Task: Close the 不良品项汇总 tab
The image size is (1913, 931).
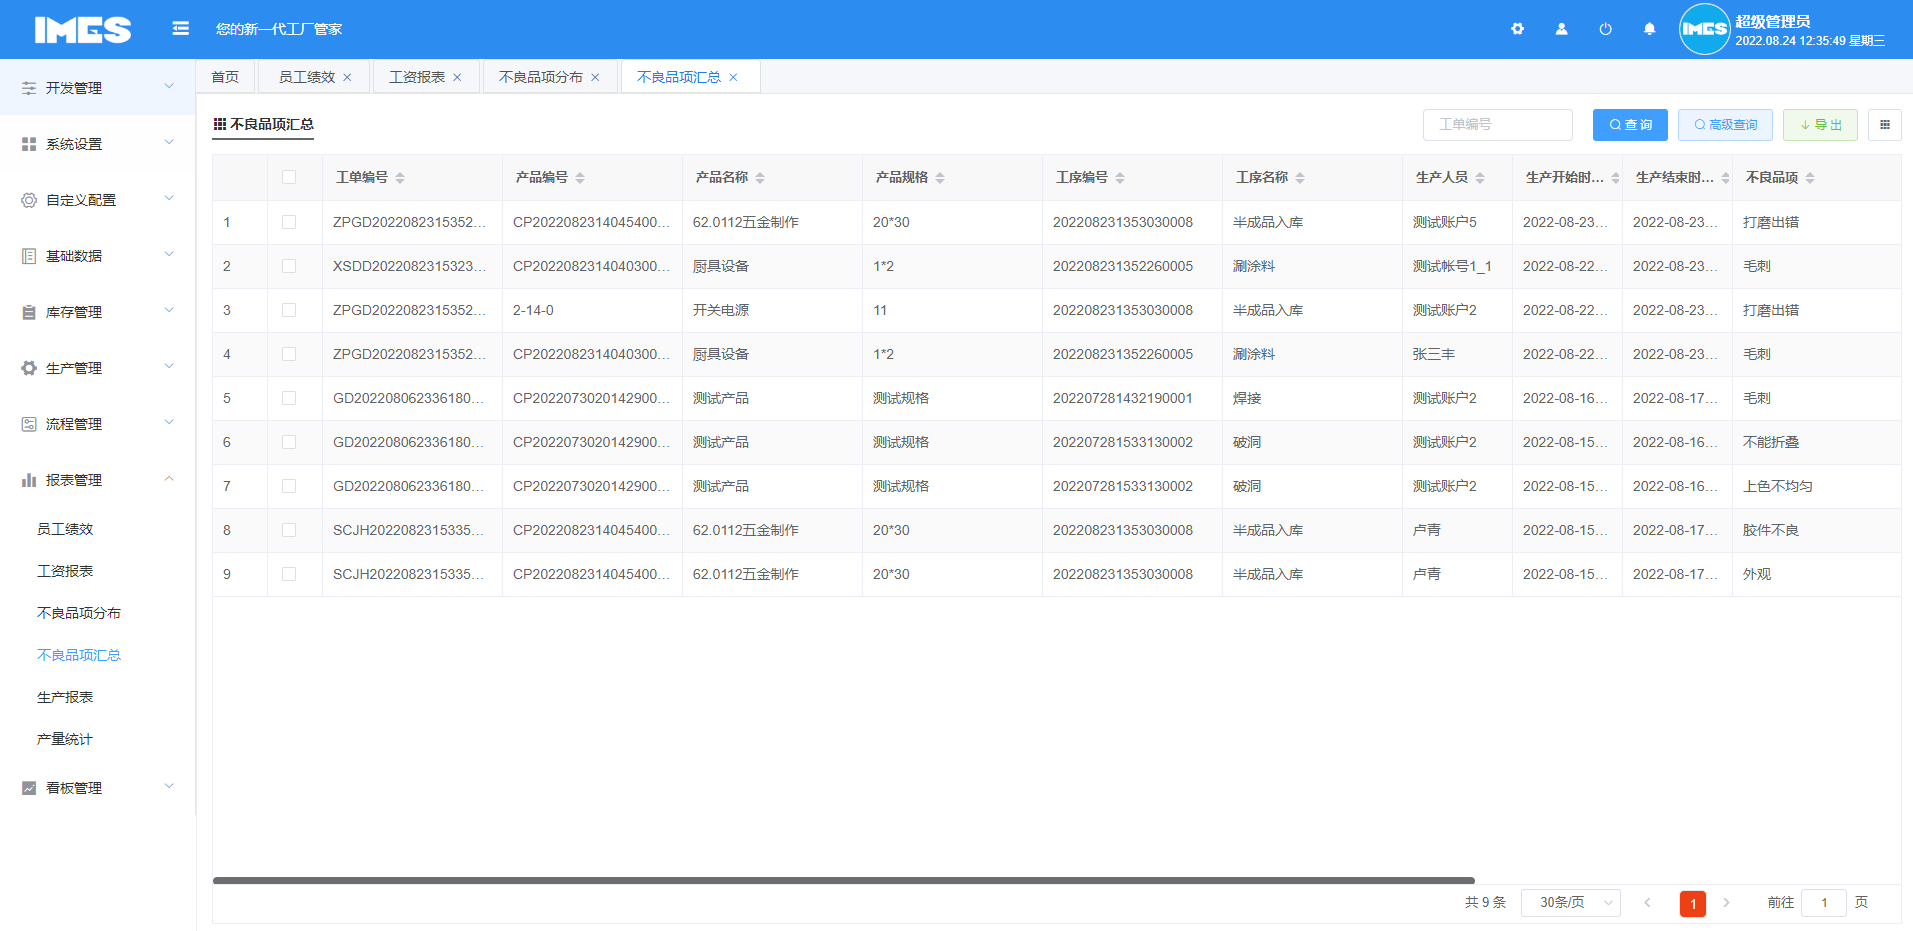Action: click(733, 77)
